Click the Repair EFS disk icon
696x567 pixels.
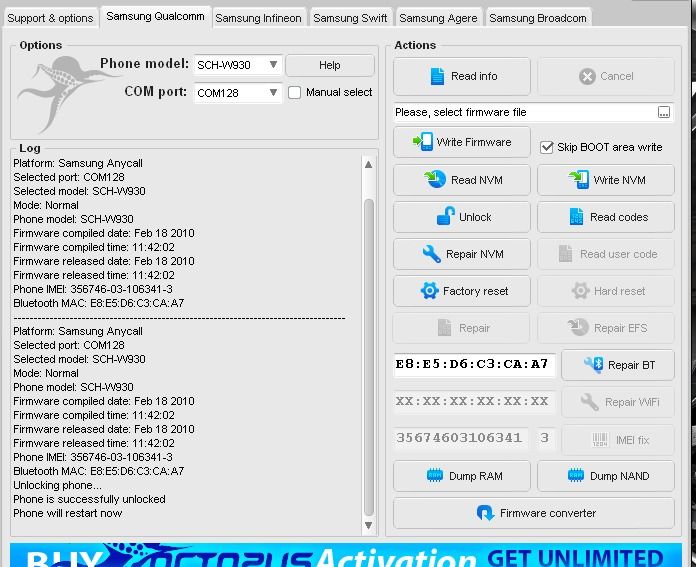pyautogui.click(x=578, y=328)
